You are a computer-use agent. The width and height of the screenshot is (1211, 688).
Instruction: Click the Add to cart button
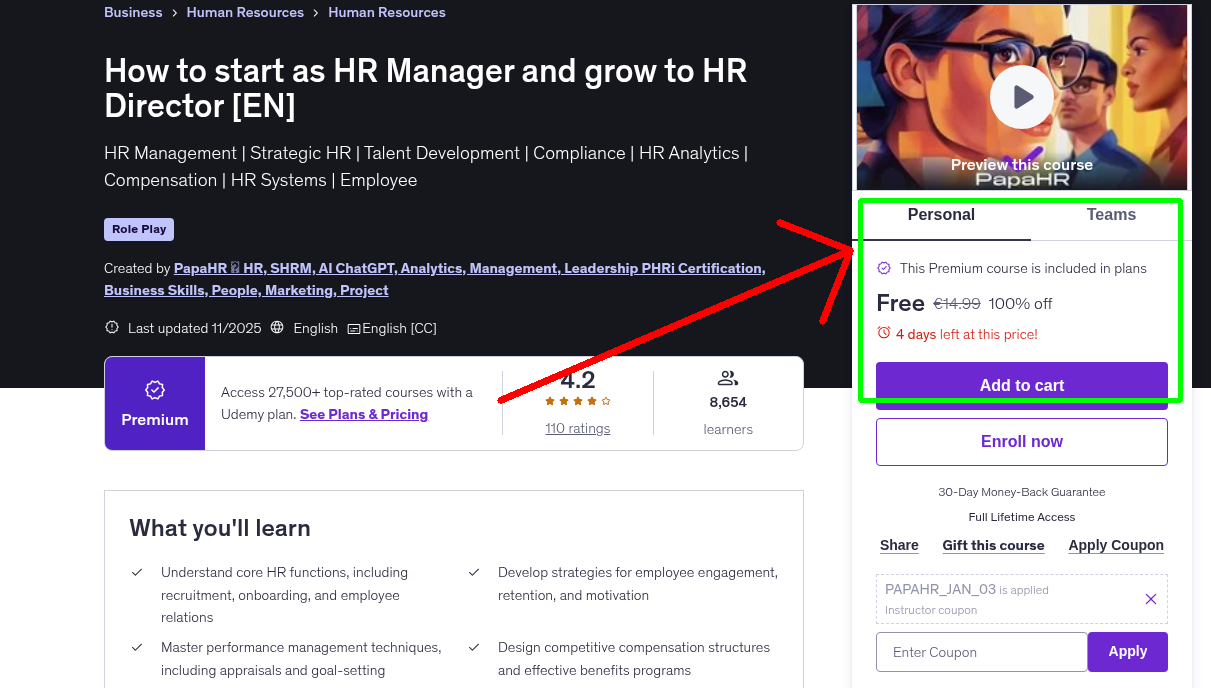point(1021,386)
